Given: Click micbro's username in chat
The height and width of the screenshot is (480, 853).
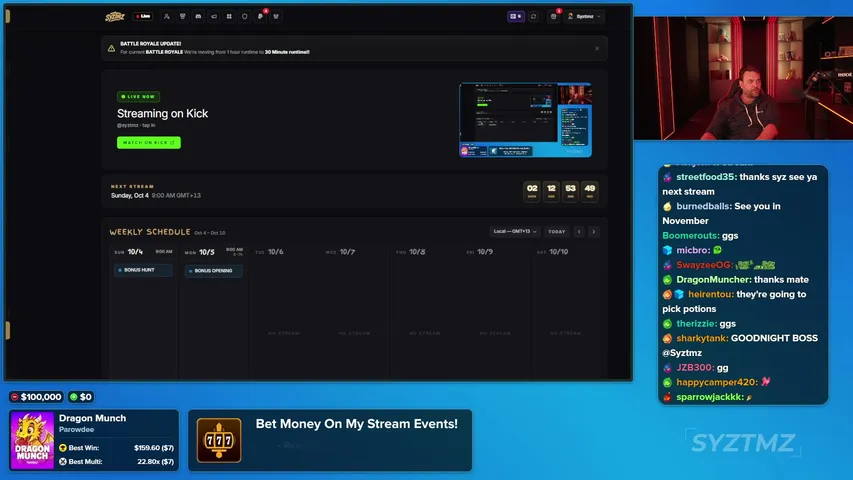Looking at the screenshot, I should point(692,250).
